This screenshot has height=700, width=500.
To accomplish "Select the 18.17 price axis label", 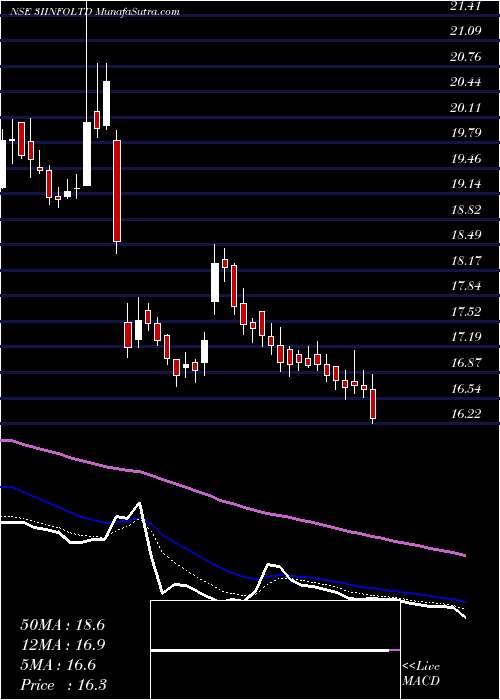I will 468,260.
